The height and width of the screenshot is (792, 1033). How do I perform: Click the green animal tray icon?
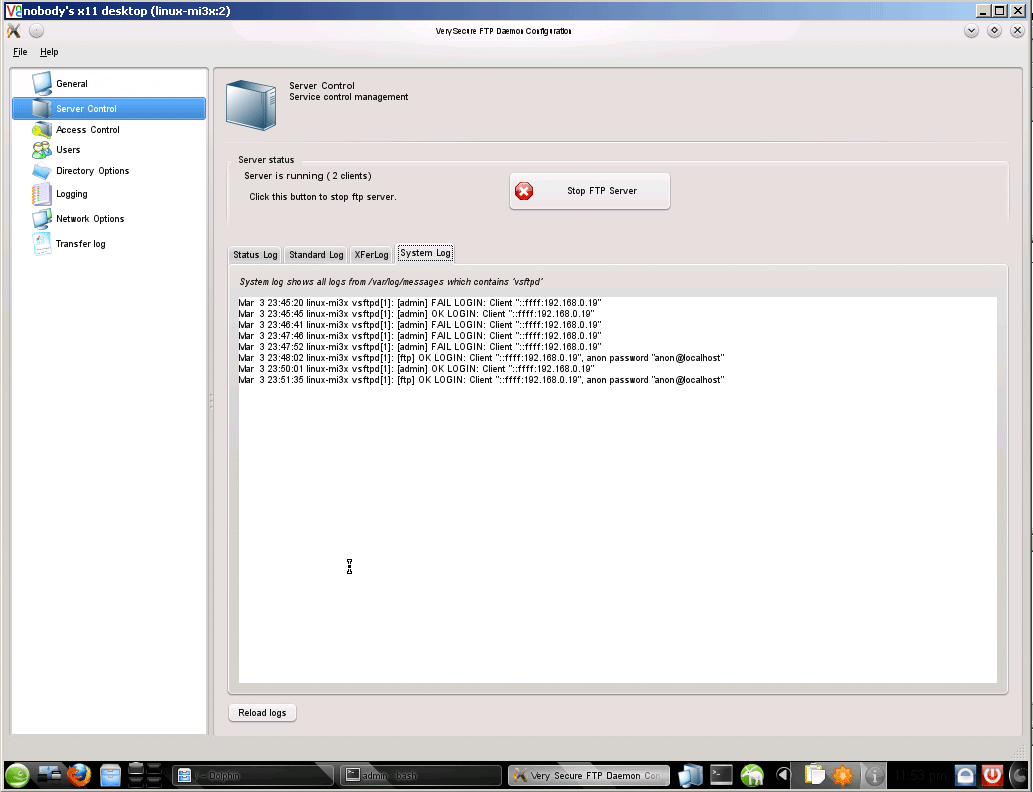(752, 776)
